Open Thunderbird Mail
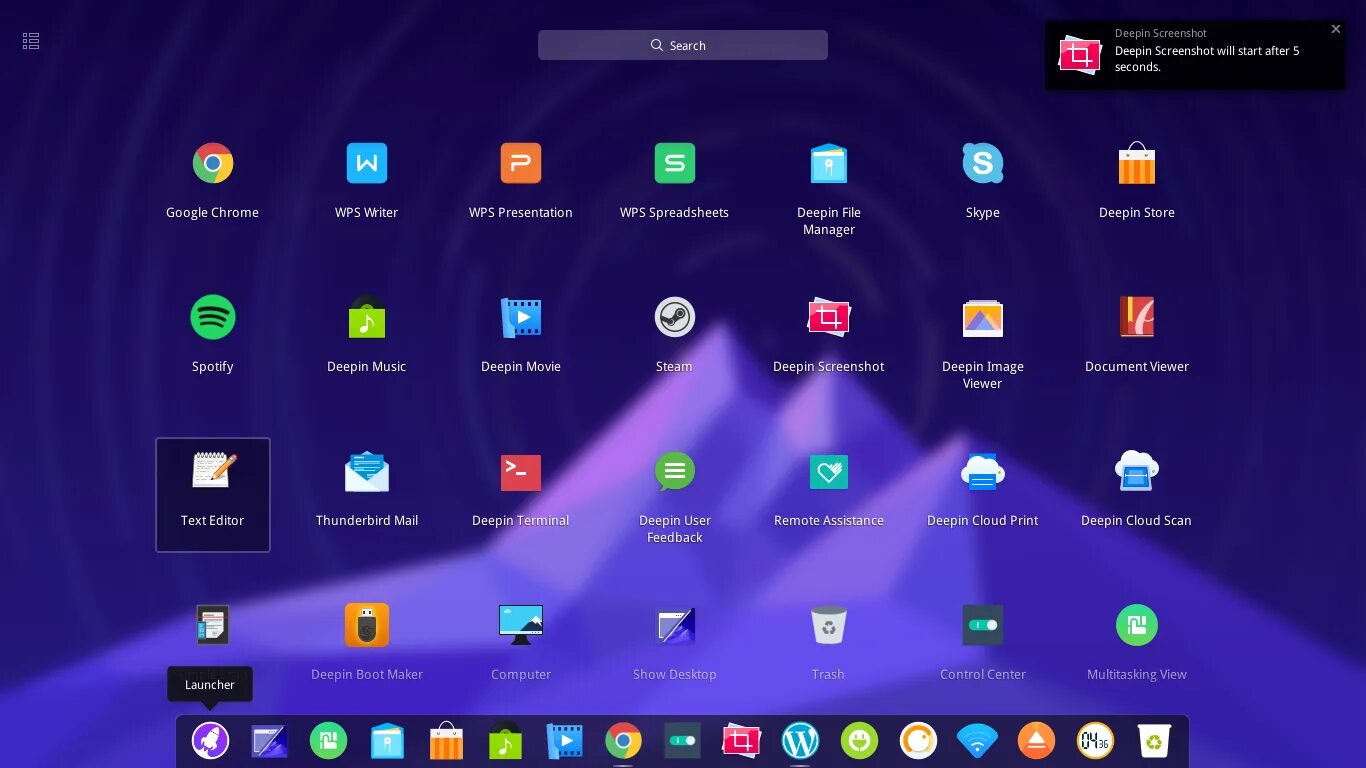Image resolution: width=1366 pixels, height=768 pixels. click(366, 471)
